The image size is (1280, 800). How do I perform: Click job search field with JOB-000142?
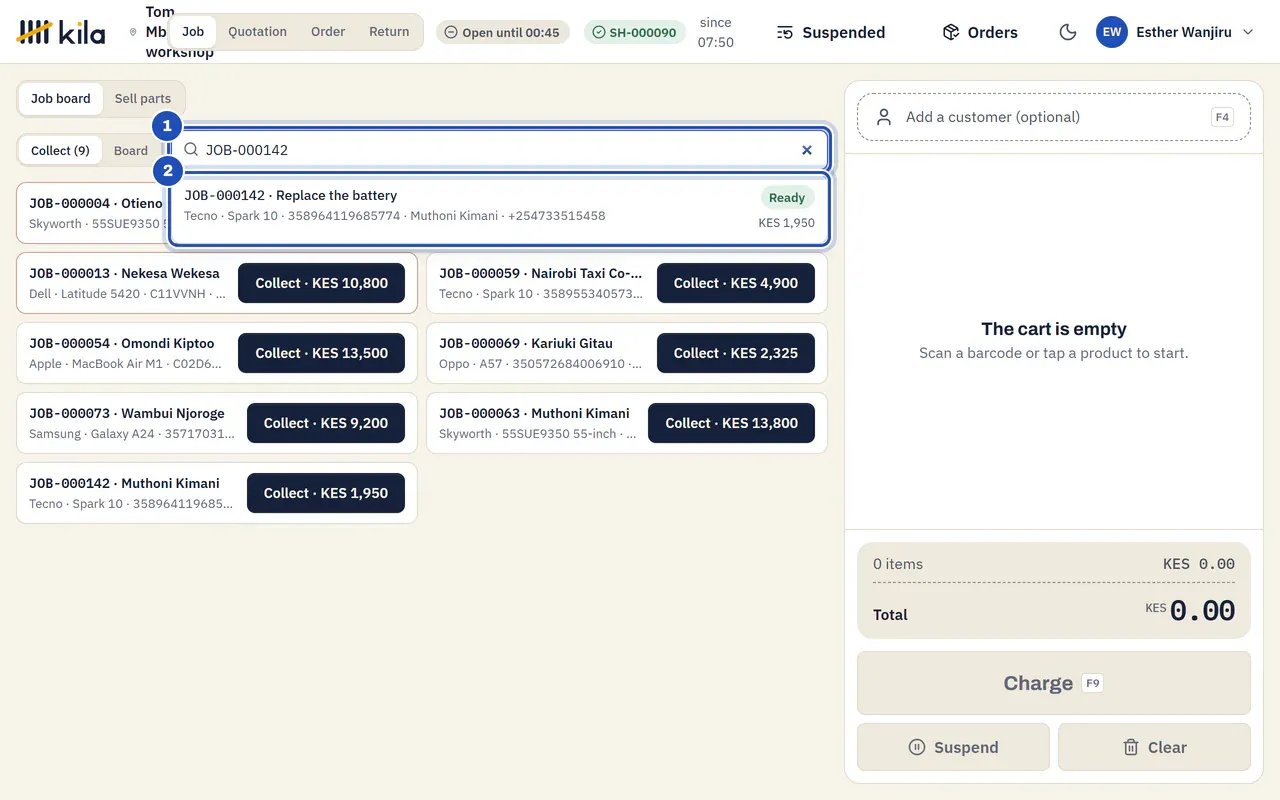pyautogui.click(x=500, y=150)
